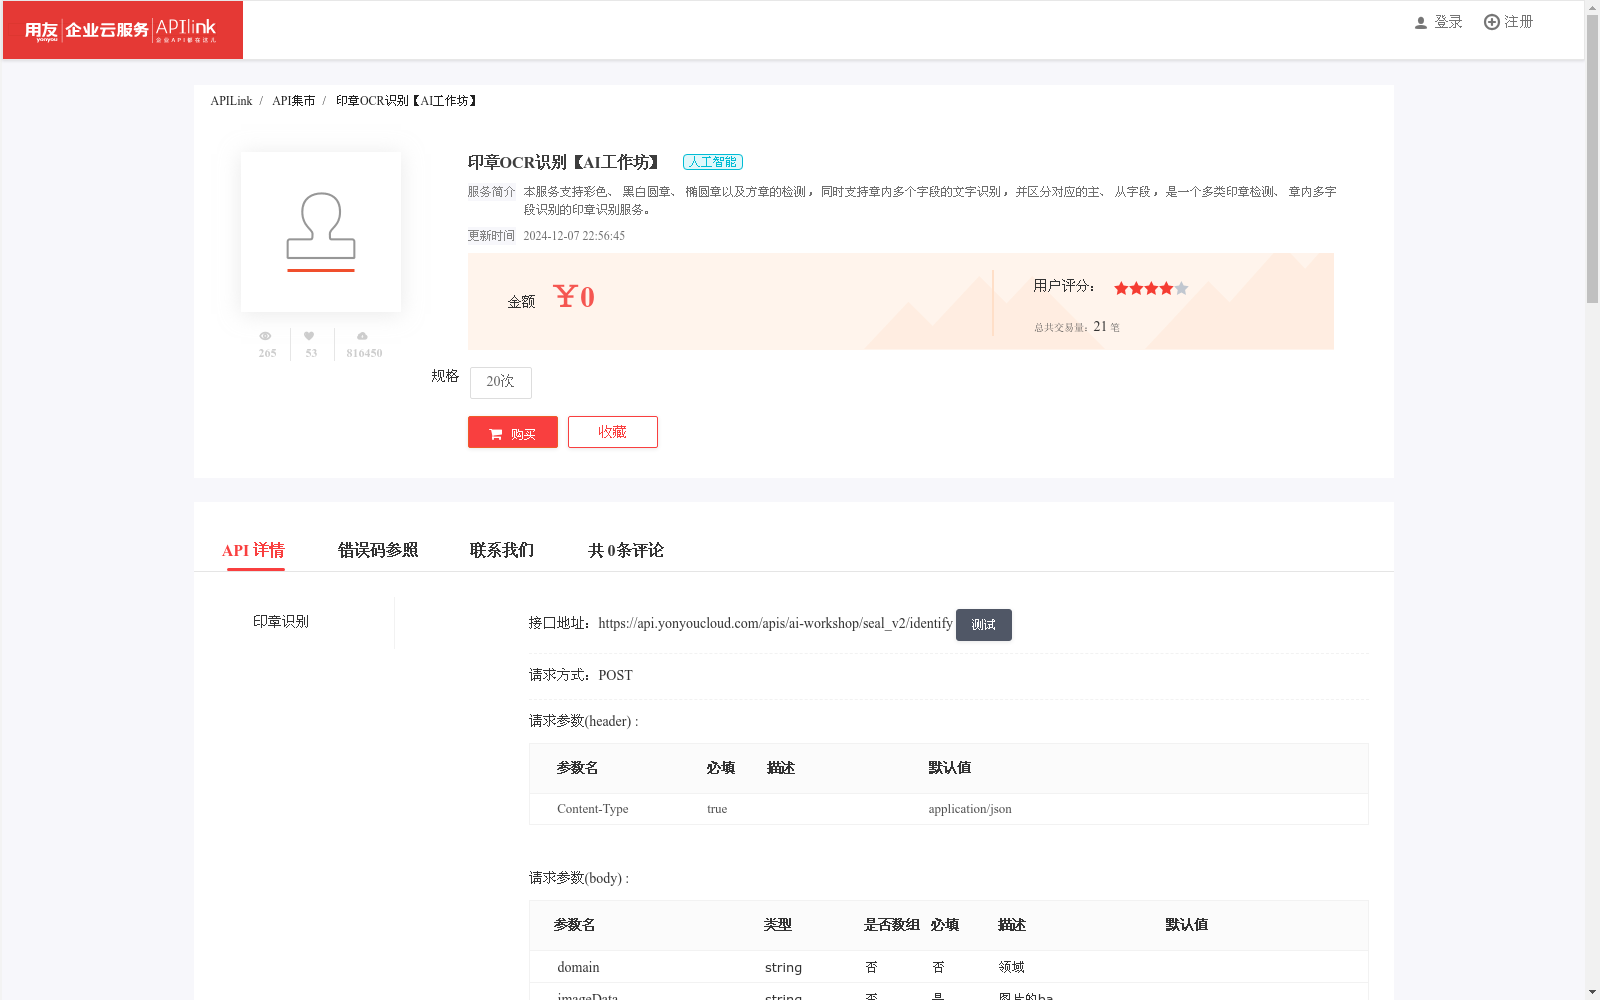Click the seal stamp product thumbnail
The image size is (1600, 1000).
(321, 232)
